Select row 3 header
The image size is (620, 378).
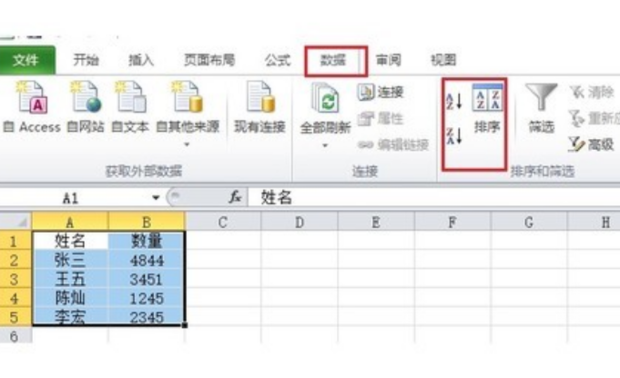click(x=15, y=279)
